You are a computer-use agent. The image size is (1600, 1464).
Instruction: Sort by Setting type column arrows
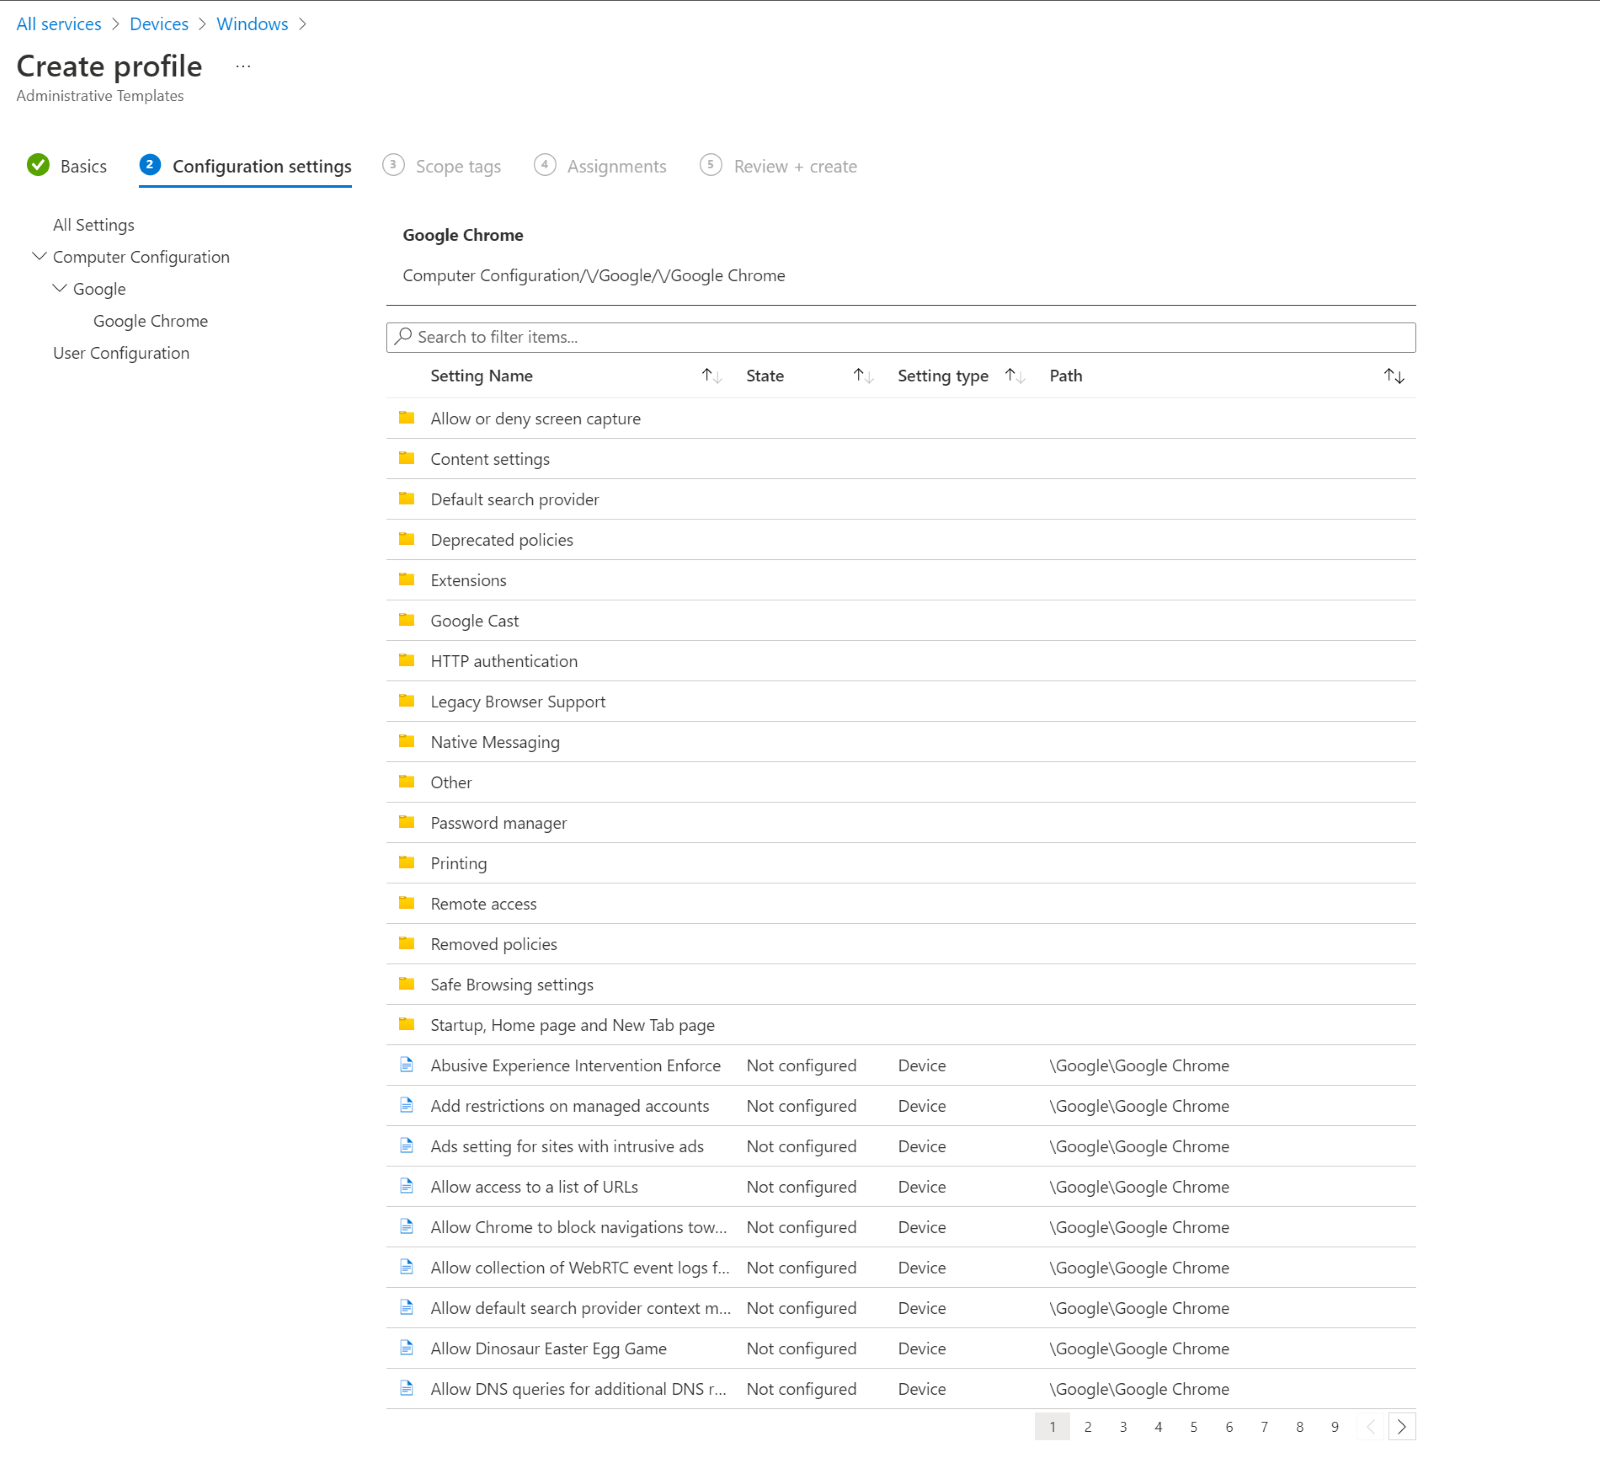1015,376
